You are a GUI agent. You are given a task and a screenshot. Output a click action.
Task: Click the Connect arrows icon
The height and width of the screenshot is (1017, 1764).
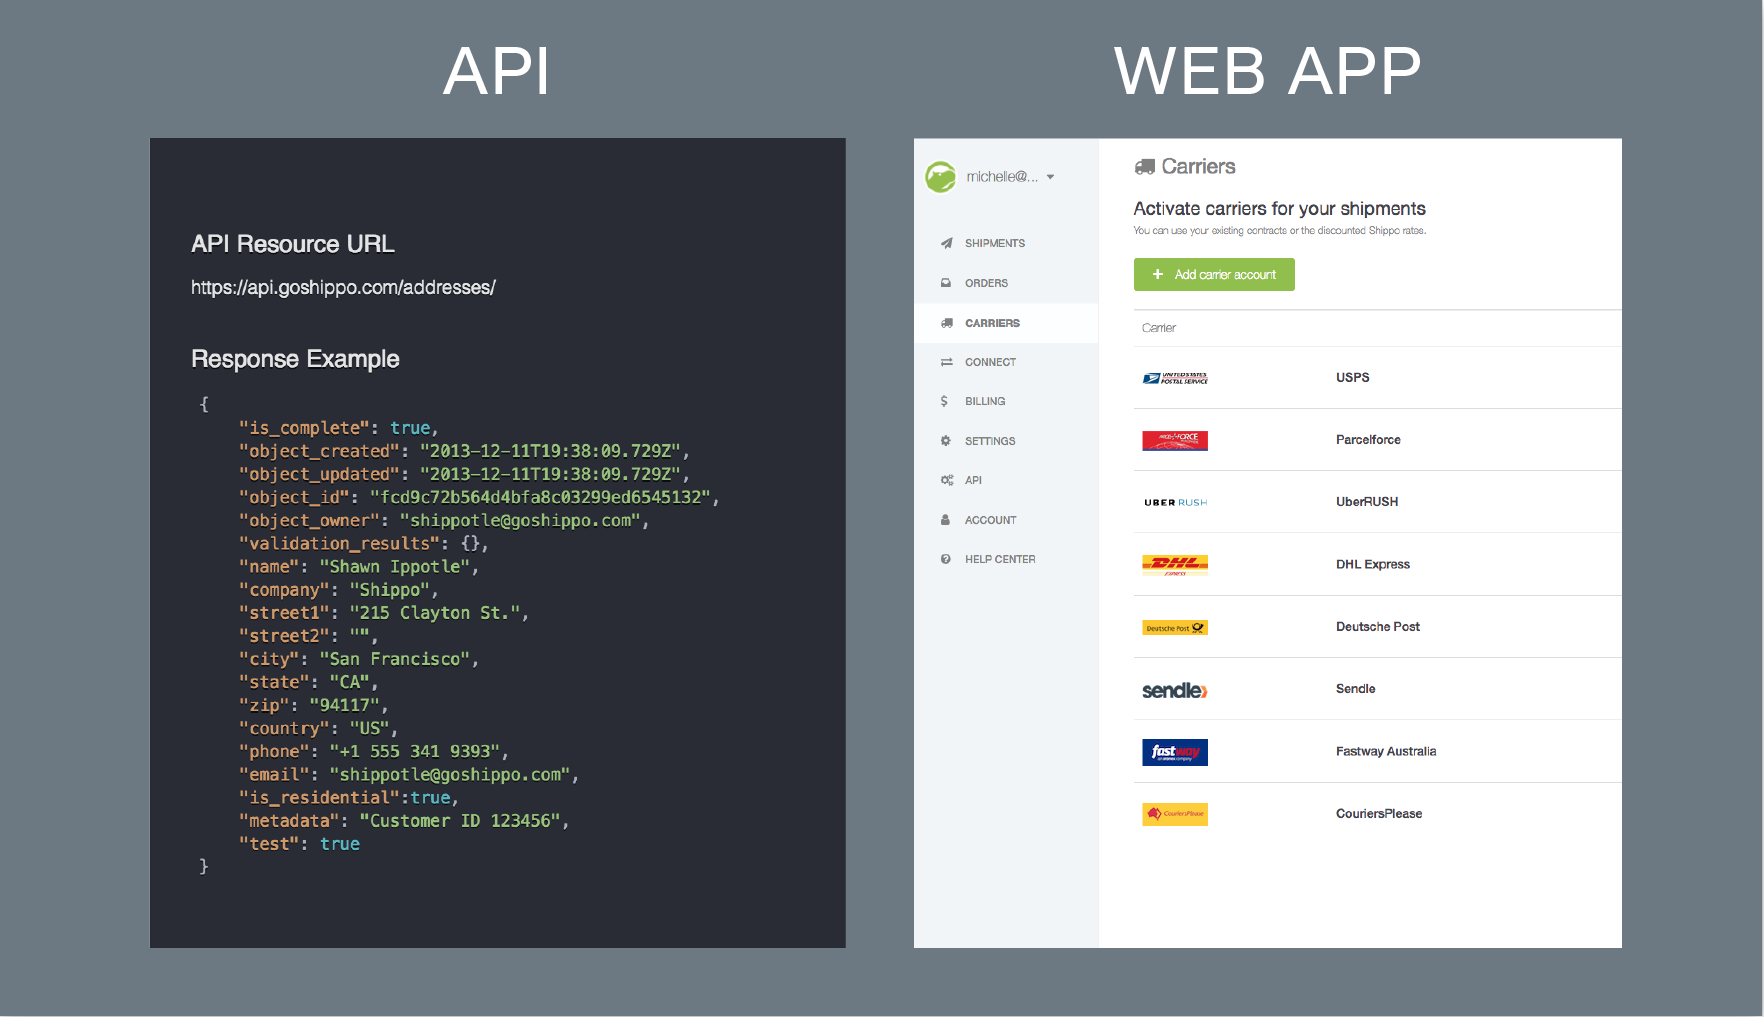tap(946, 362)
